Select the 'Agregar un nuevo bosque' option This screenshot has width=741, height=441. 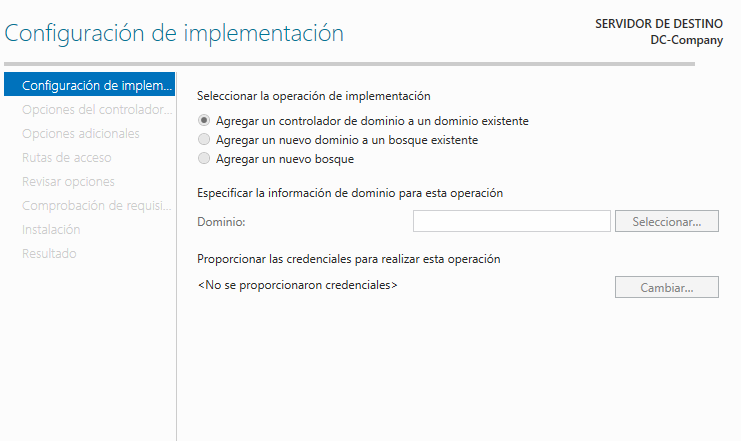(204, 158)
